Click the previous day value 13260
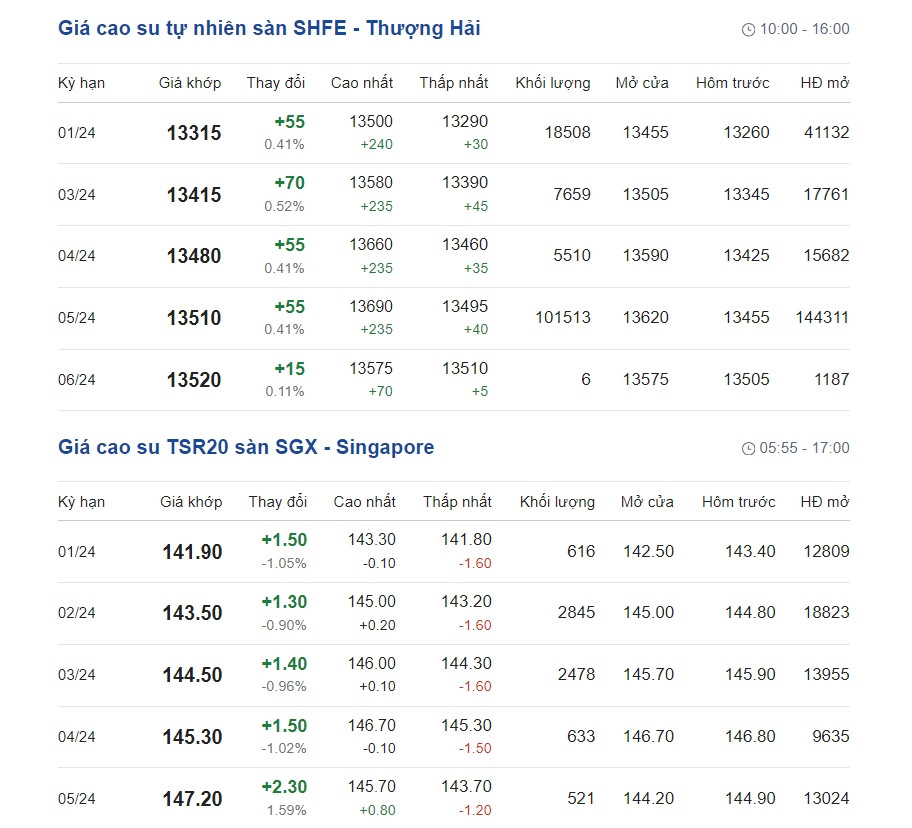 [746, 133]
